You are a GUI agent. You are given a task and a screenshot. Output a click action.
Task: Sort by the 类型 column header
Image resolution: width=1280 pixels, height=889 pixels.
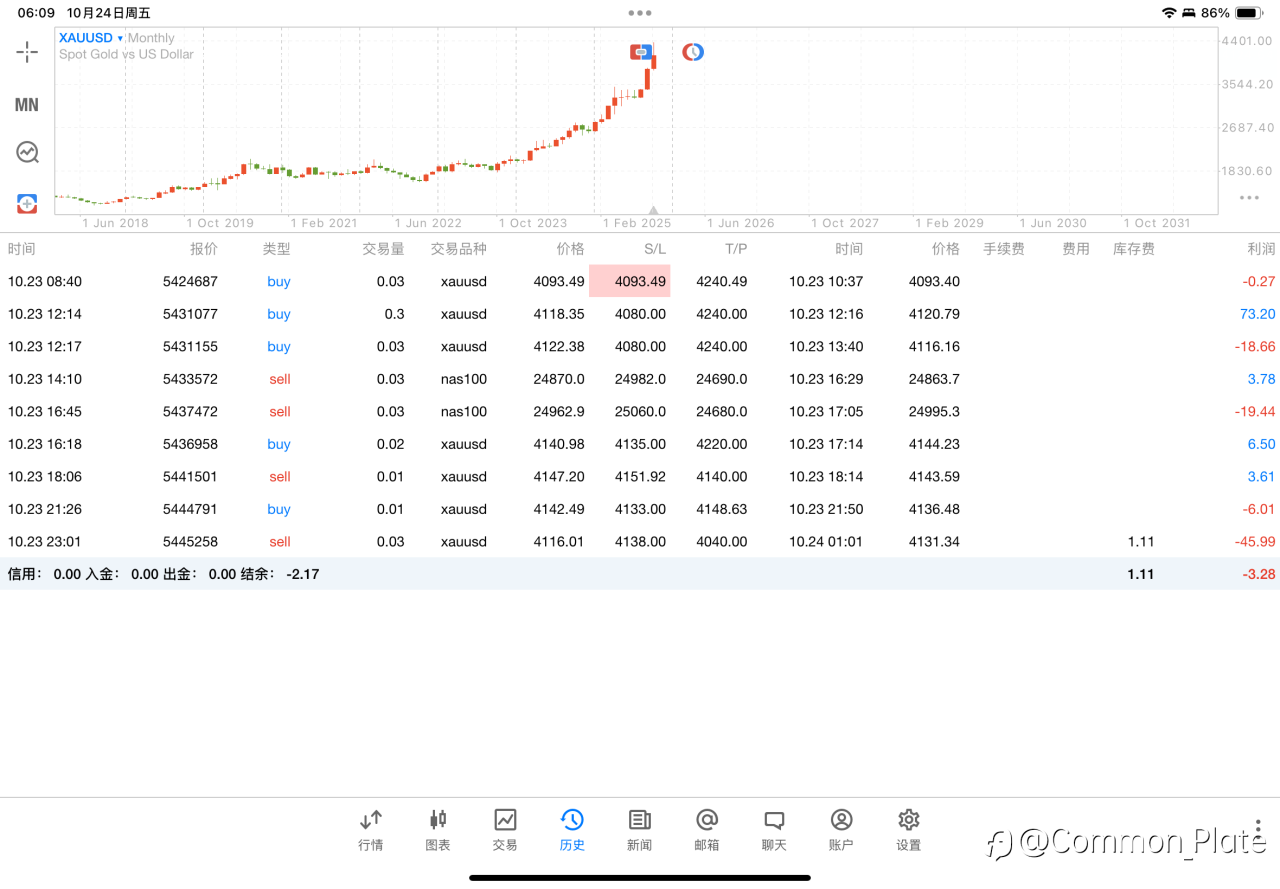[277, 249]
